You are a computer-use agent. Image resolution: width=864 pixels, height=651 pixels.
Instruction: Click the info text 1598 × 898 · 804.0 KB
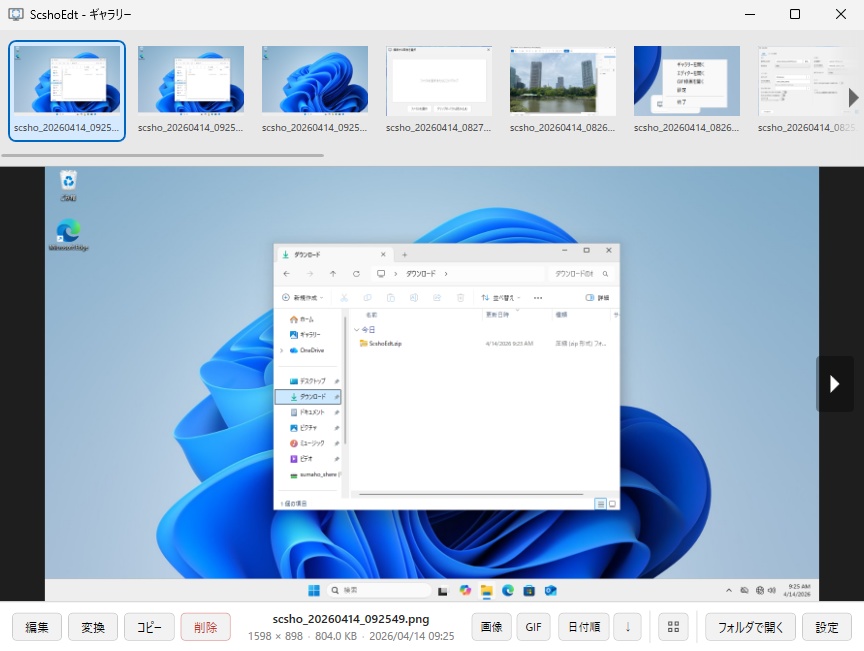[303, 636]
